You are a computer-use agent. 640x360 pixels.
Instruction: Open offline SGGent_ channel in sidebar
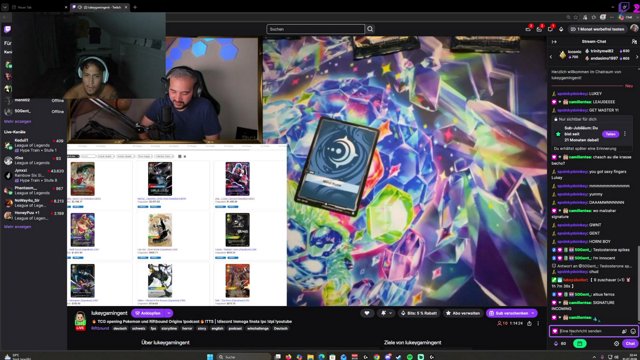point(34,111)
